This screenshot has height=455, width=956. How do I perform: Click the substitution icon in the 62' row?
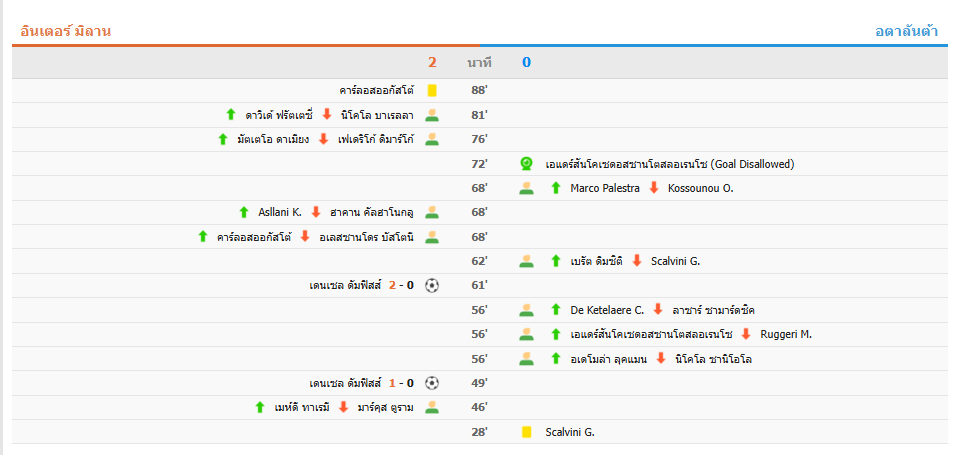527,262
